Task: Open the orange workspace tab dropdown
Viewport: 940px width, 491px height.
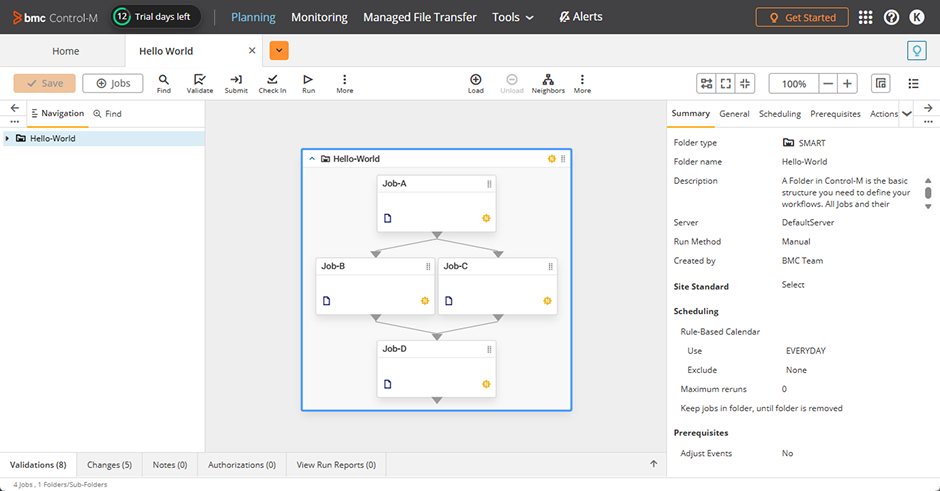Action: (x=279, y=51)
